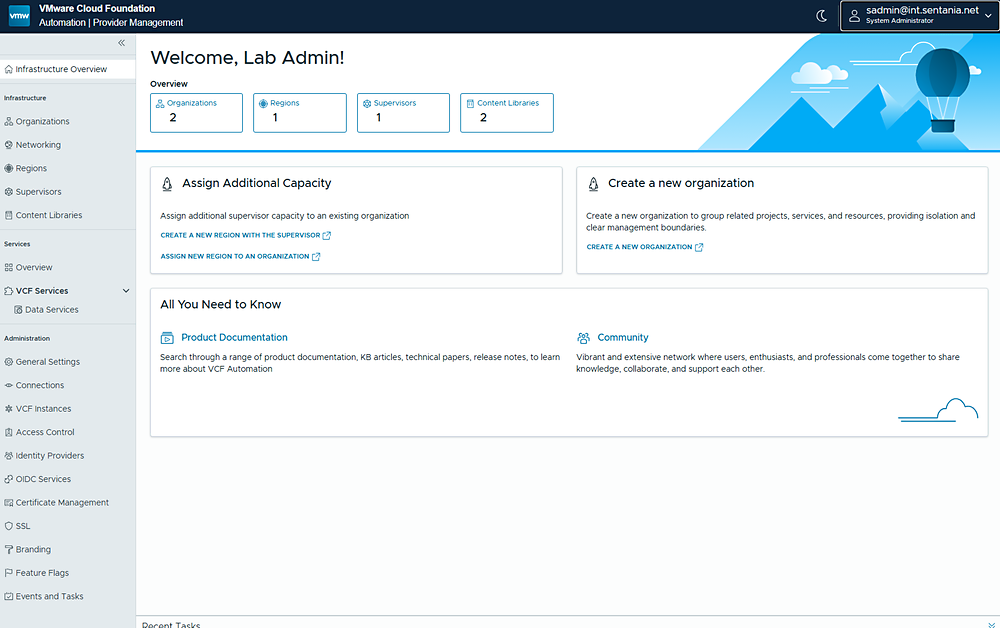Click the Content Libraries sidebar icon
Image resolution: width=1000 pixels, height=628 pixels.
9,215
